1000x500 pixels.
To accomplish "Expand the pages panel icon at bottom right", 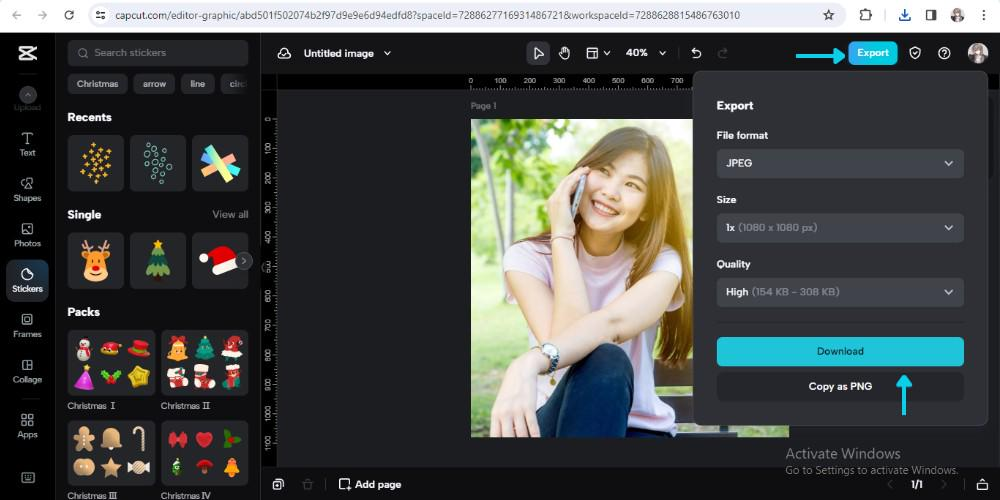I will tap(982, 485).
